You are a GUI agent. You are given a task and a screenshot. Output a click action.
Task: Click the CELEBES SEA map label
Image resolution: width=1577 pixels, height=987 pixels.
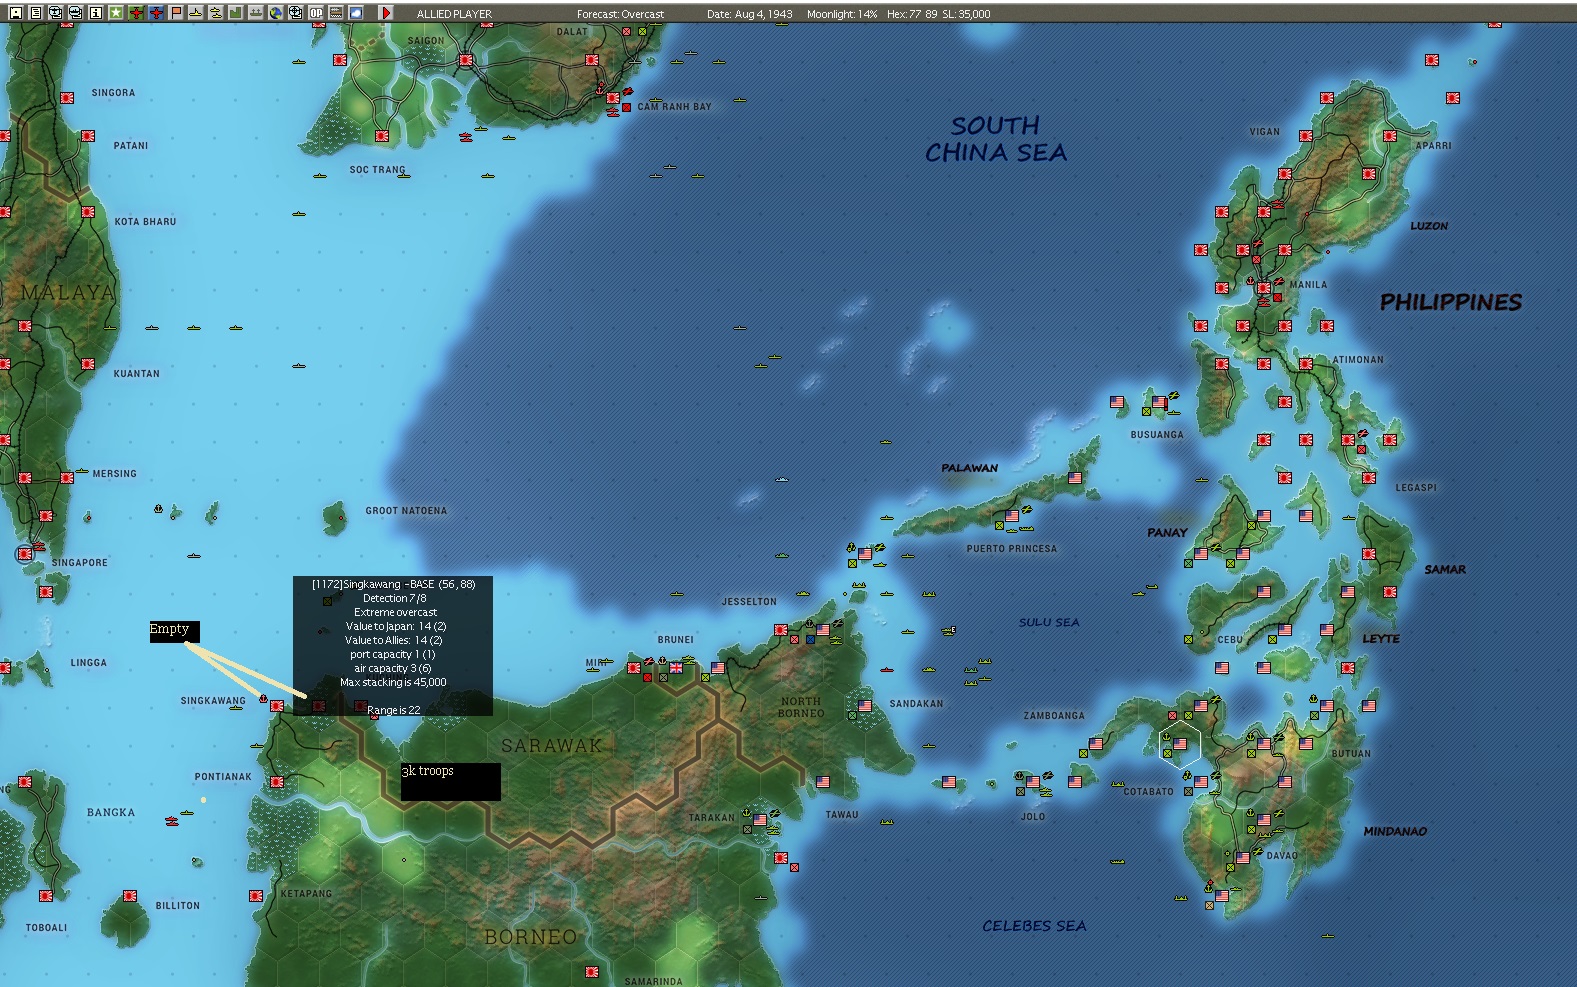(x=1034, y=926)
